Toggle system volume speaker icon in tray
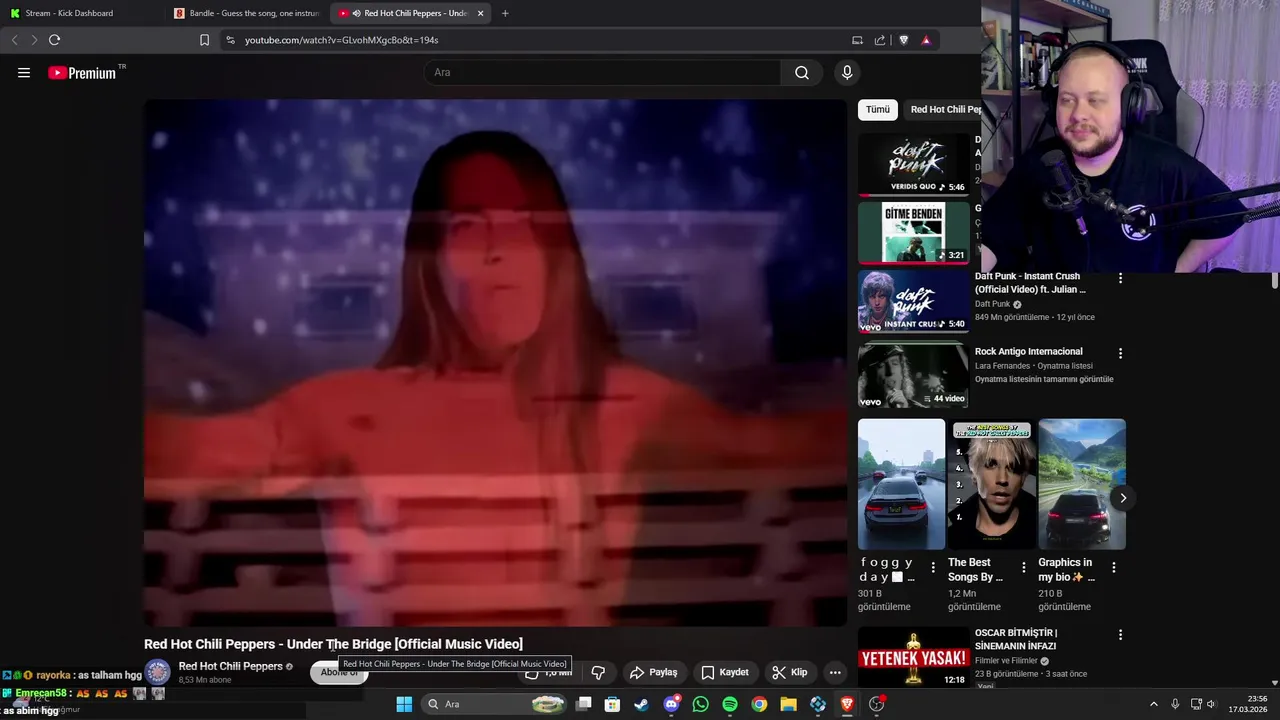Screen dimensions: 1280x720 pyautogui.click(x=1212, y=704)
